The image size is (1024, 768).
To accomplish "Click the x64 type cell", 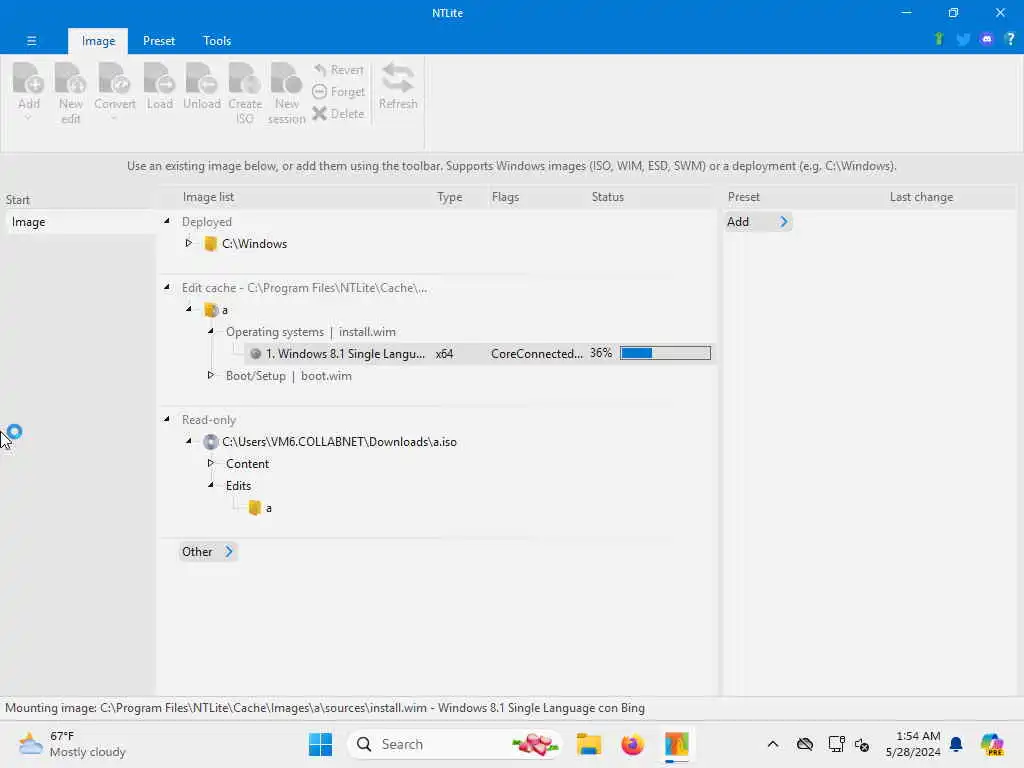I will coord(444,354).
